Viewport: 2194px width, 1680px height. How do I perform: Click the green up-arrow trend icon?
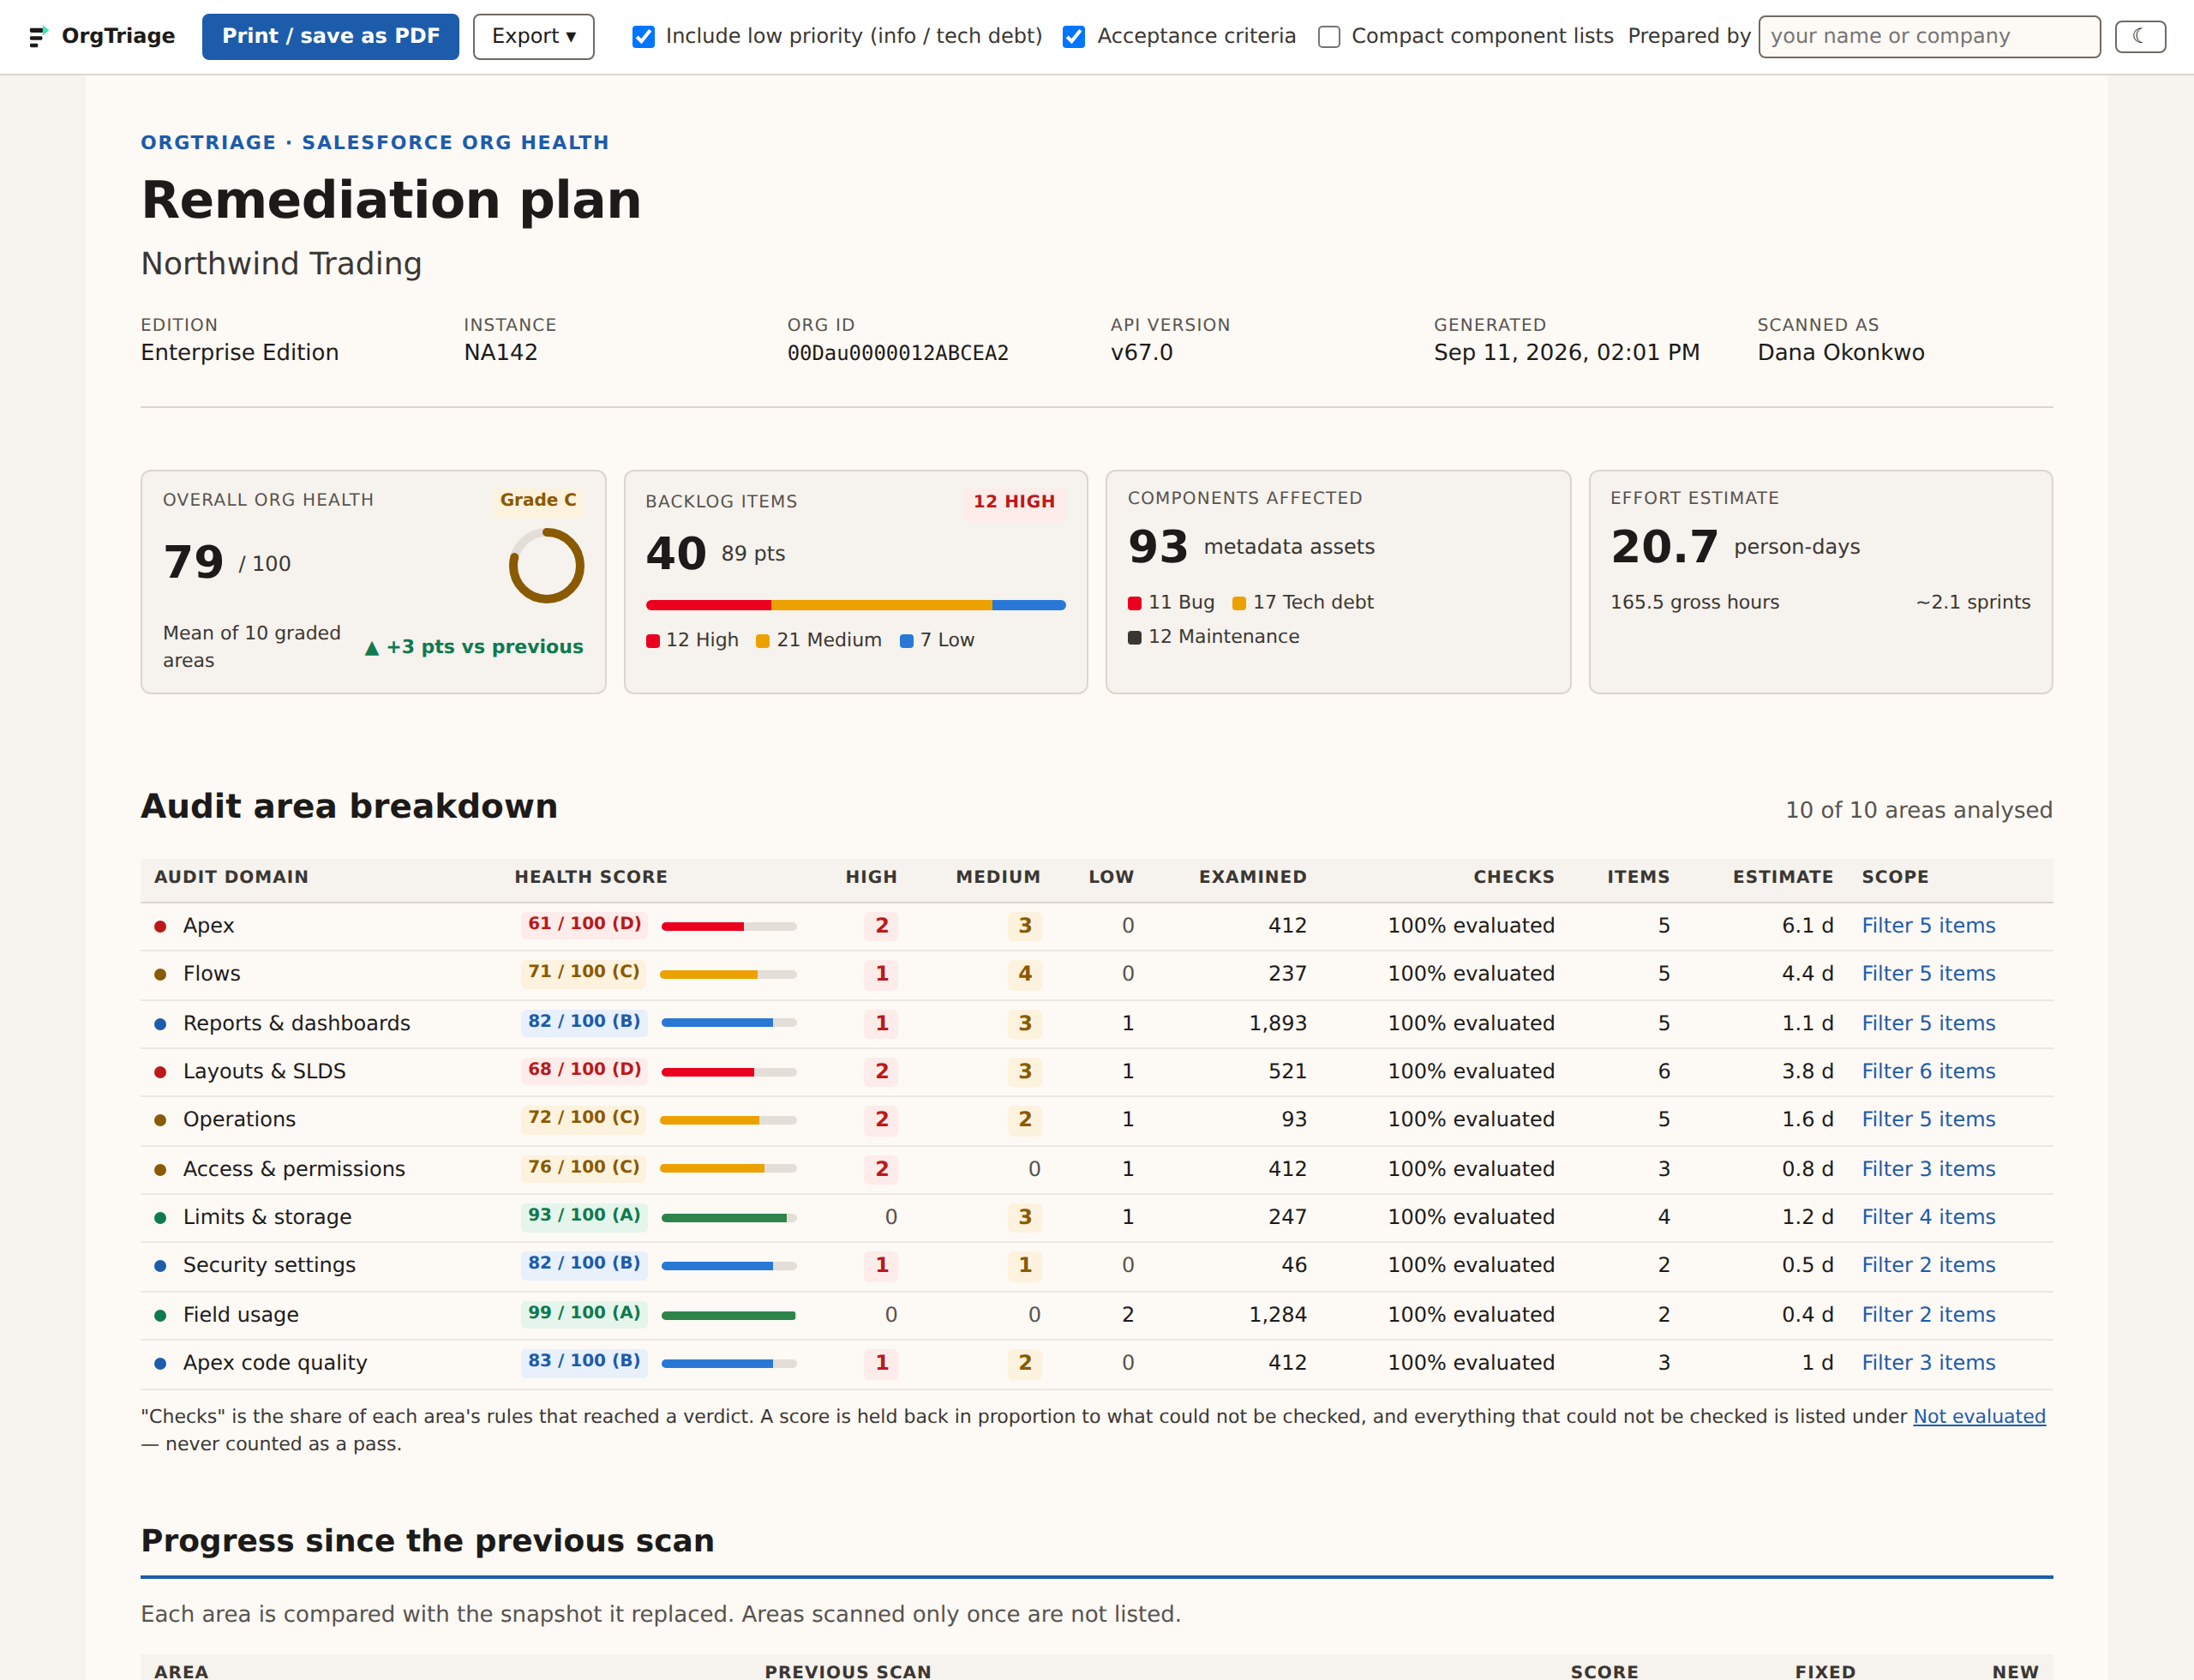pyautogui.click(x=372, y=649)
